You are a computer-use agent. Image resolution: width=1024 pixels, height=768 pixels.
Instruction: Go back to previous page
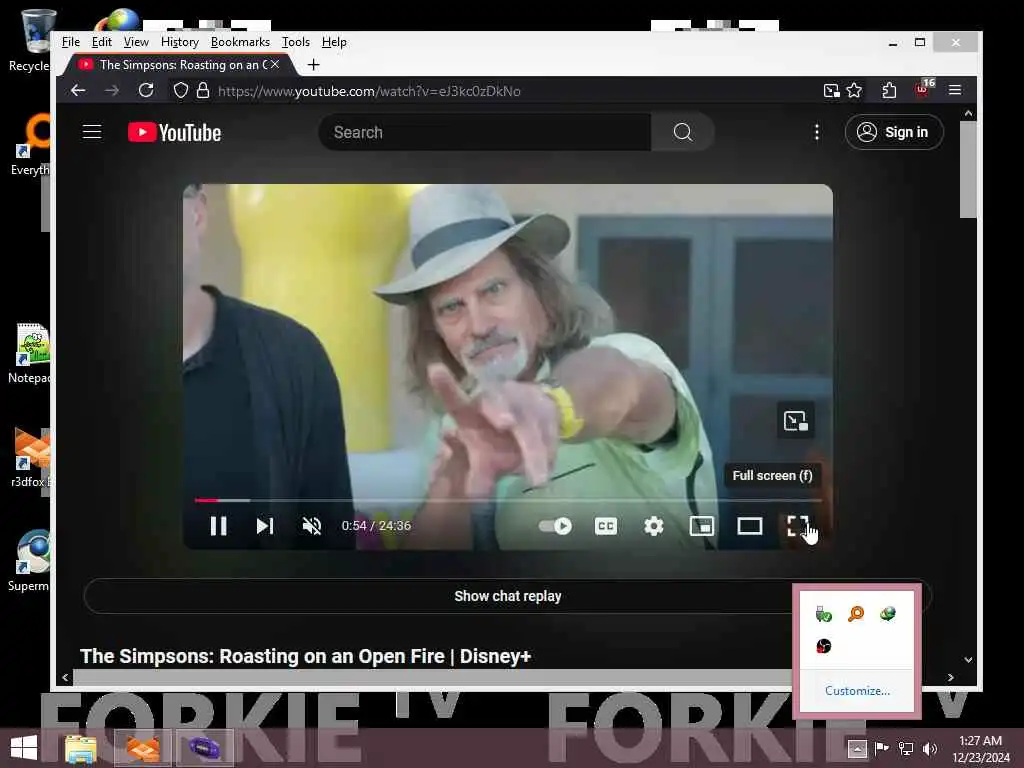[x=78, y=91]
